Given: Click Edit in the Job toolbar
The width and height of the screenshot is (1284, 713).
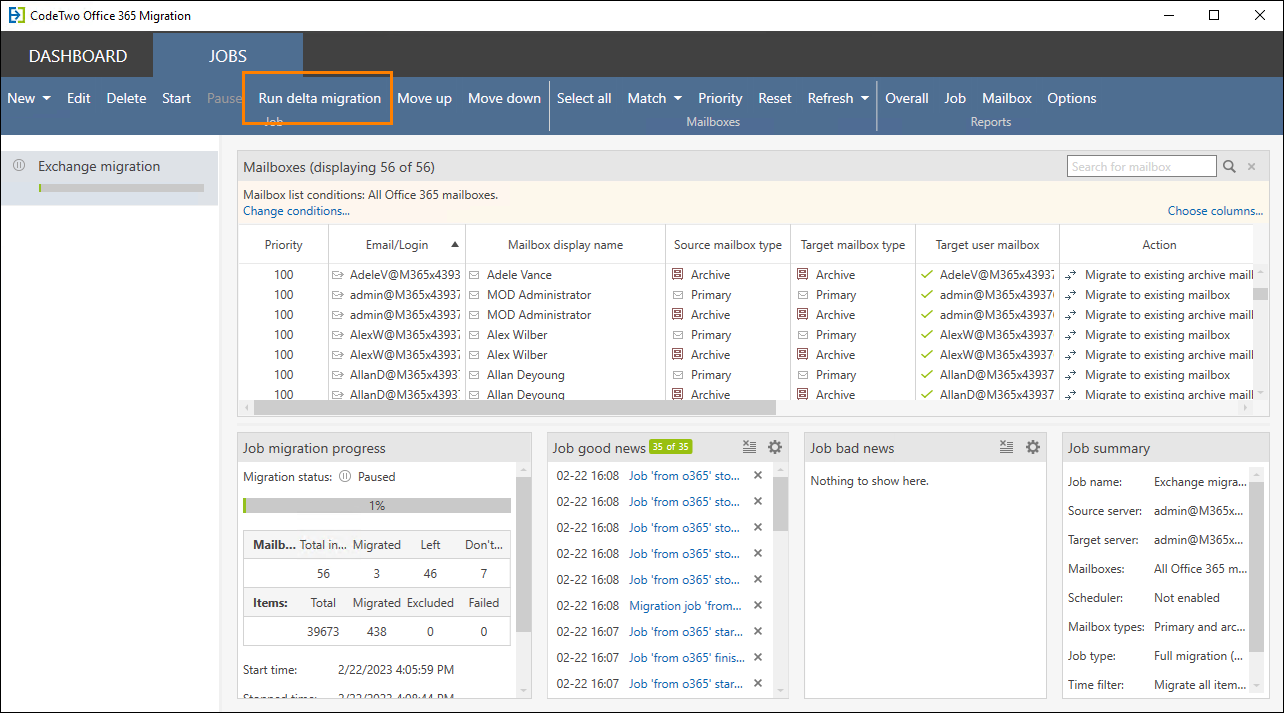Looking at the screenshot, I should 79,98.
